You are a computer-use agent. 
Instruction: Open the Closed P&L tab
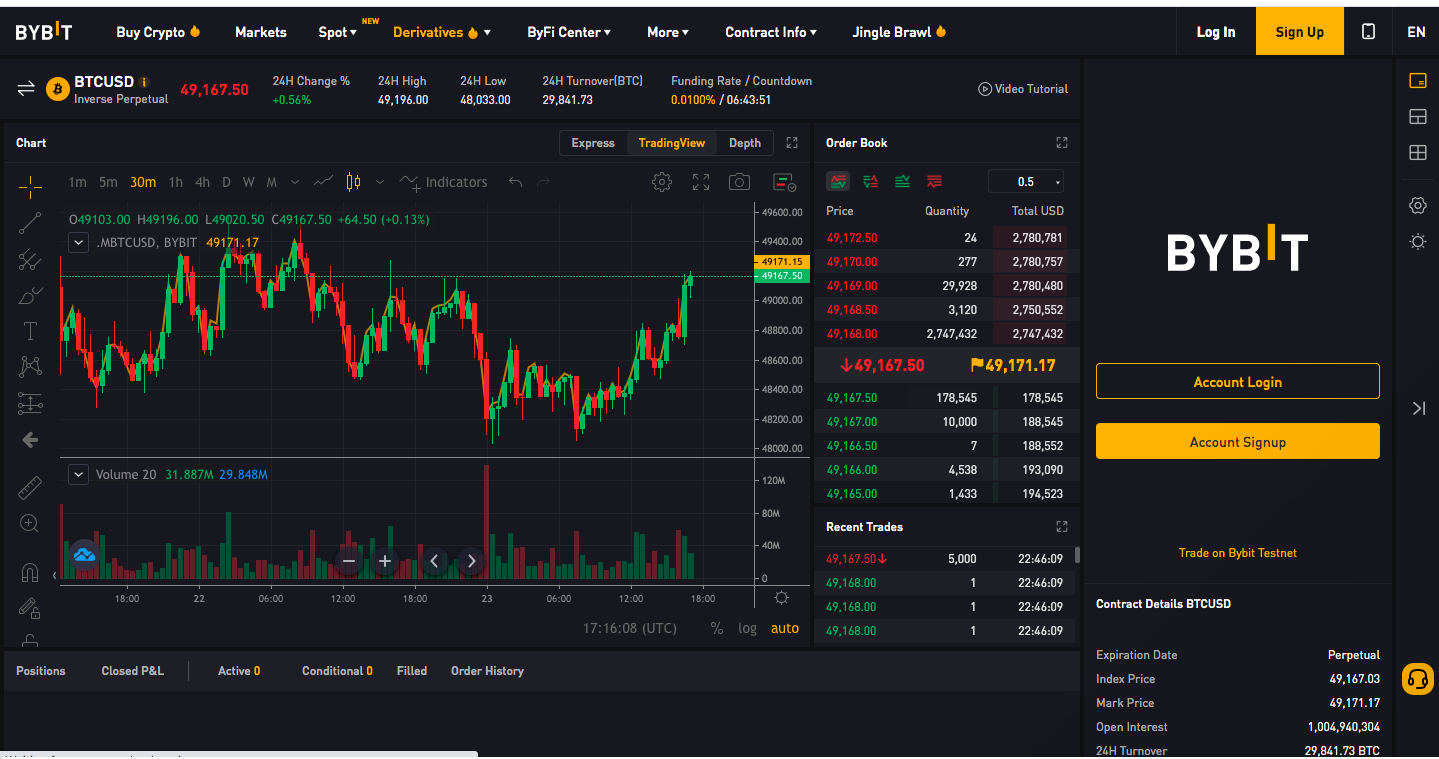click(132, 671)
